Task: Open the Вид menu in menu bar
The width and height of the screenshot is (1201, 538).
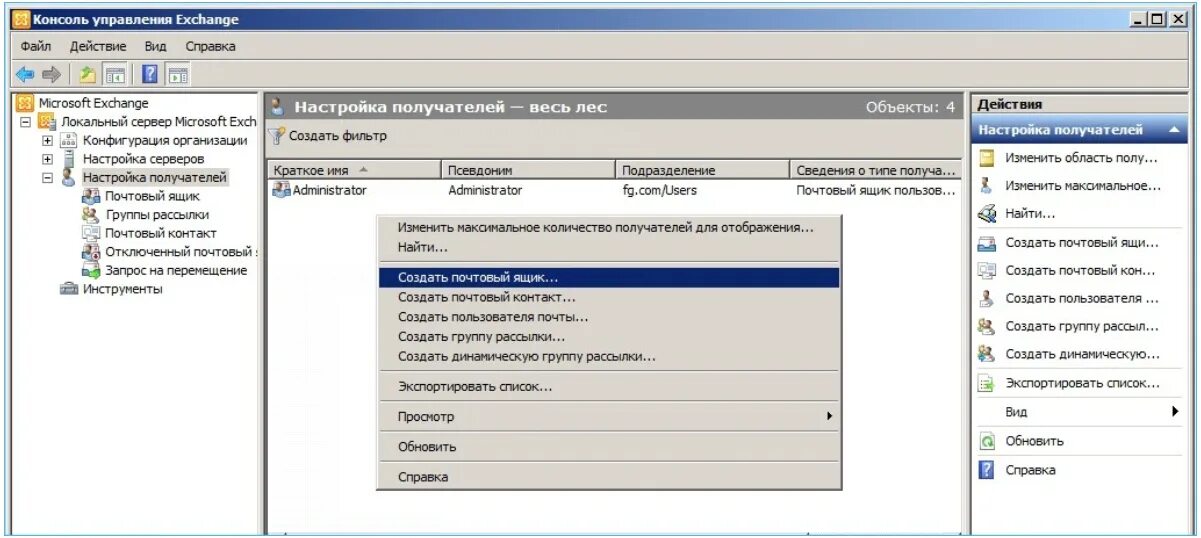Action: pos(155,46)
